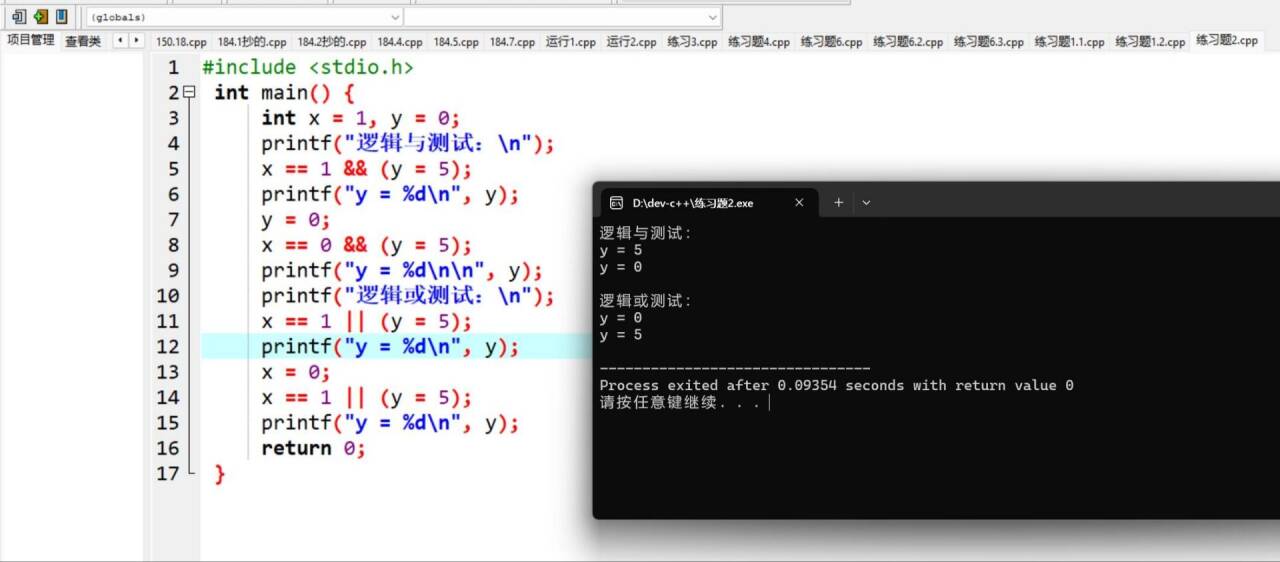Click the #include <stdio.h> line in the editor
Screen dimensions: 1280x562
click(308, 67)
